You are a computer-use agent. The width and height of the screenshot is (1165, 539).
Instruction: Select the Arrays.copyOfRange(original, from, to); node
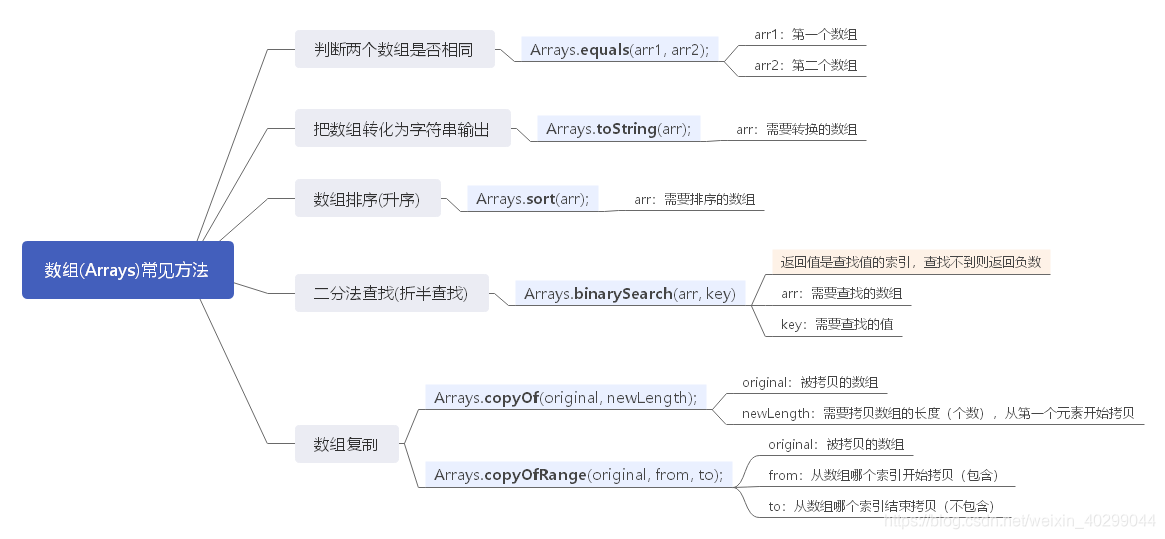coord(579,474)
